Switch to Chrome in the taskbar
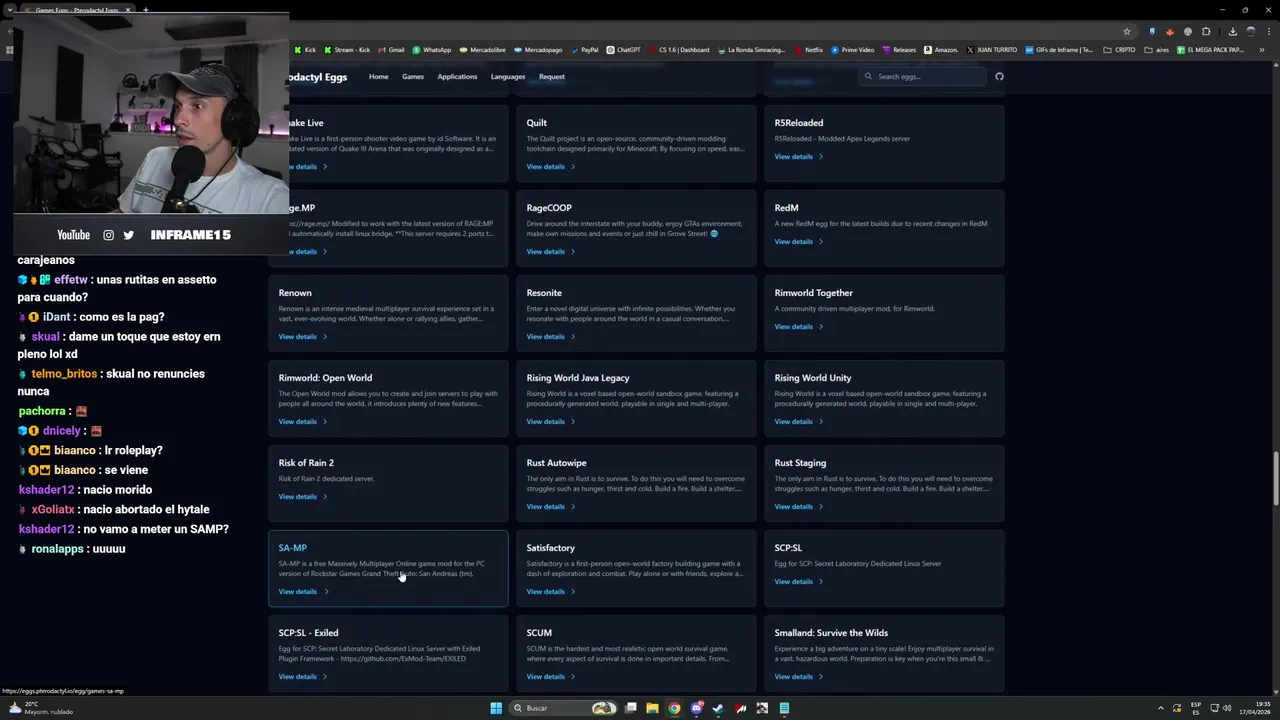This screenshot has width=1280, height=720. [674, 708]
